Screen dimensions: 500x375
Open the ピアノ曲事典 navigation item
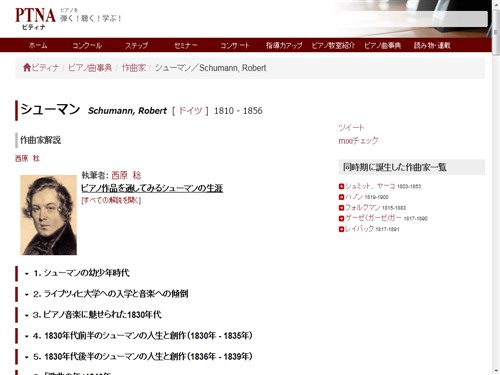(x=382, y=45)
